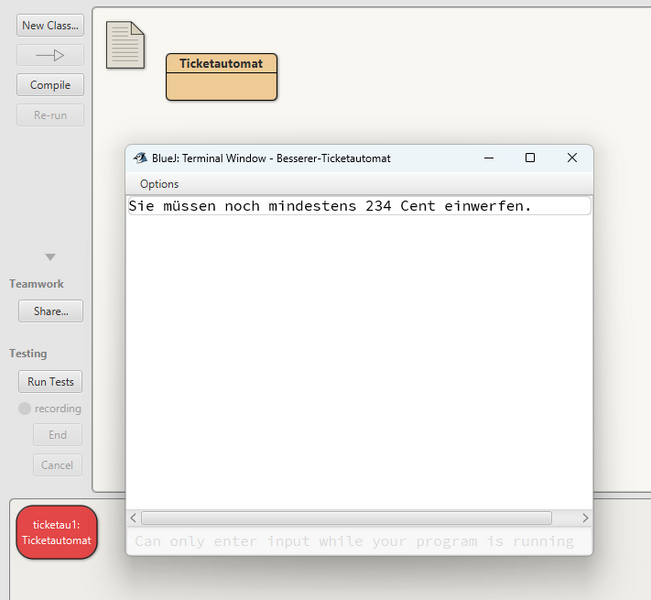The image size is (651, 600).
Task: Maximize the terminal window
Action: 530,158
